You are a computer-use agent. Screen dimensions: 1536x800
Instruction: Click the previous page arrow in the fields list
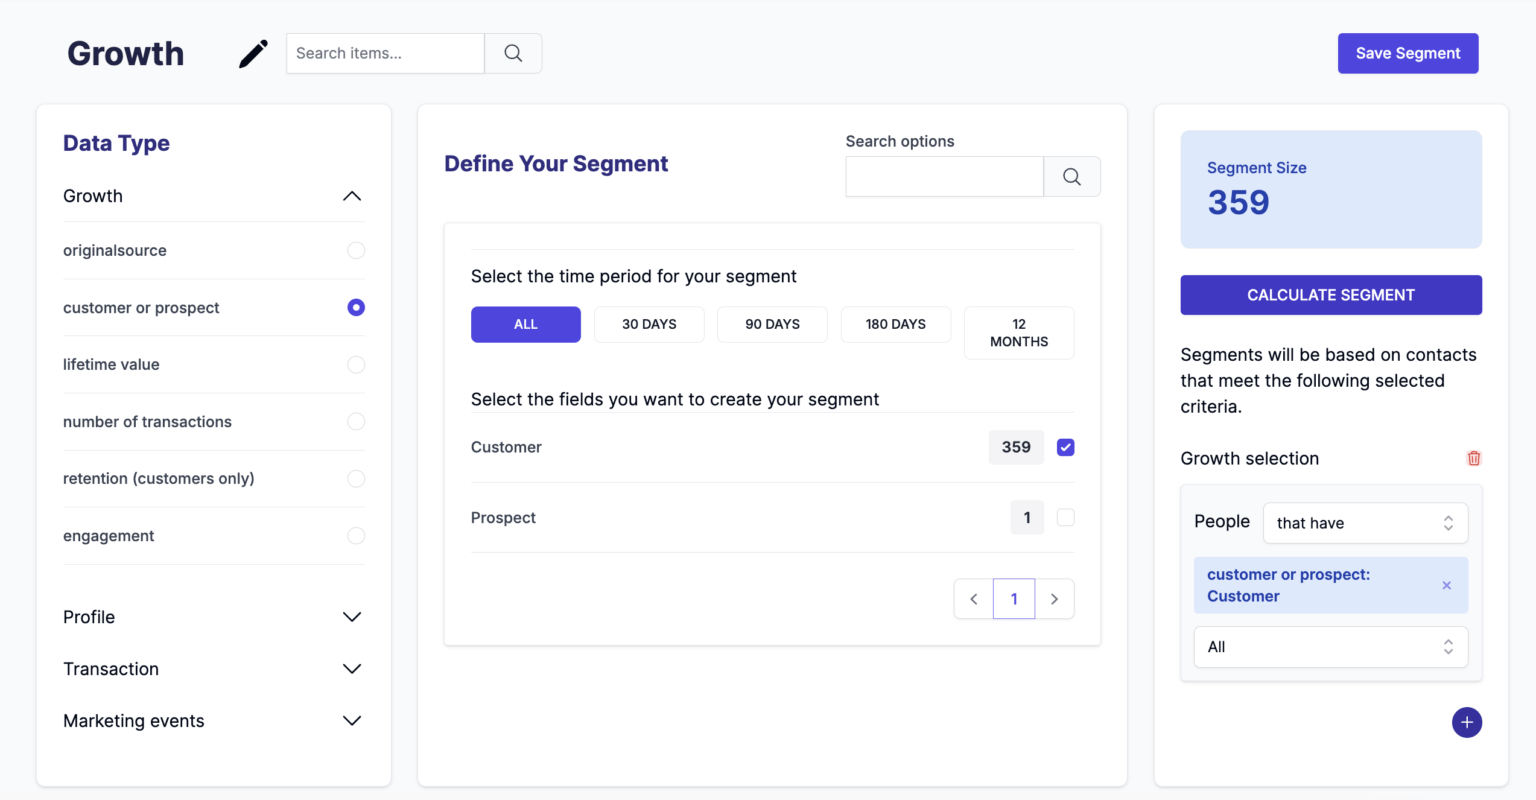click(973, 598)
